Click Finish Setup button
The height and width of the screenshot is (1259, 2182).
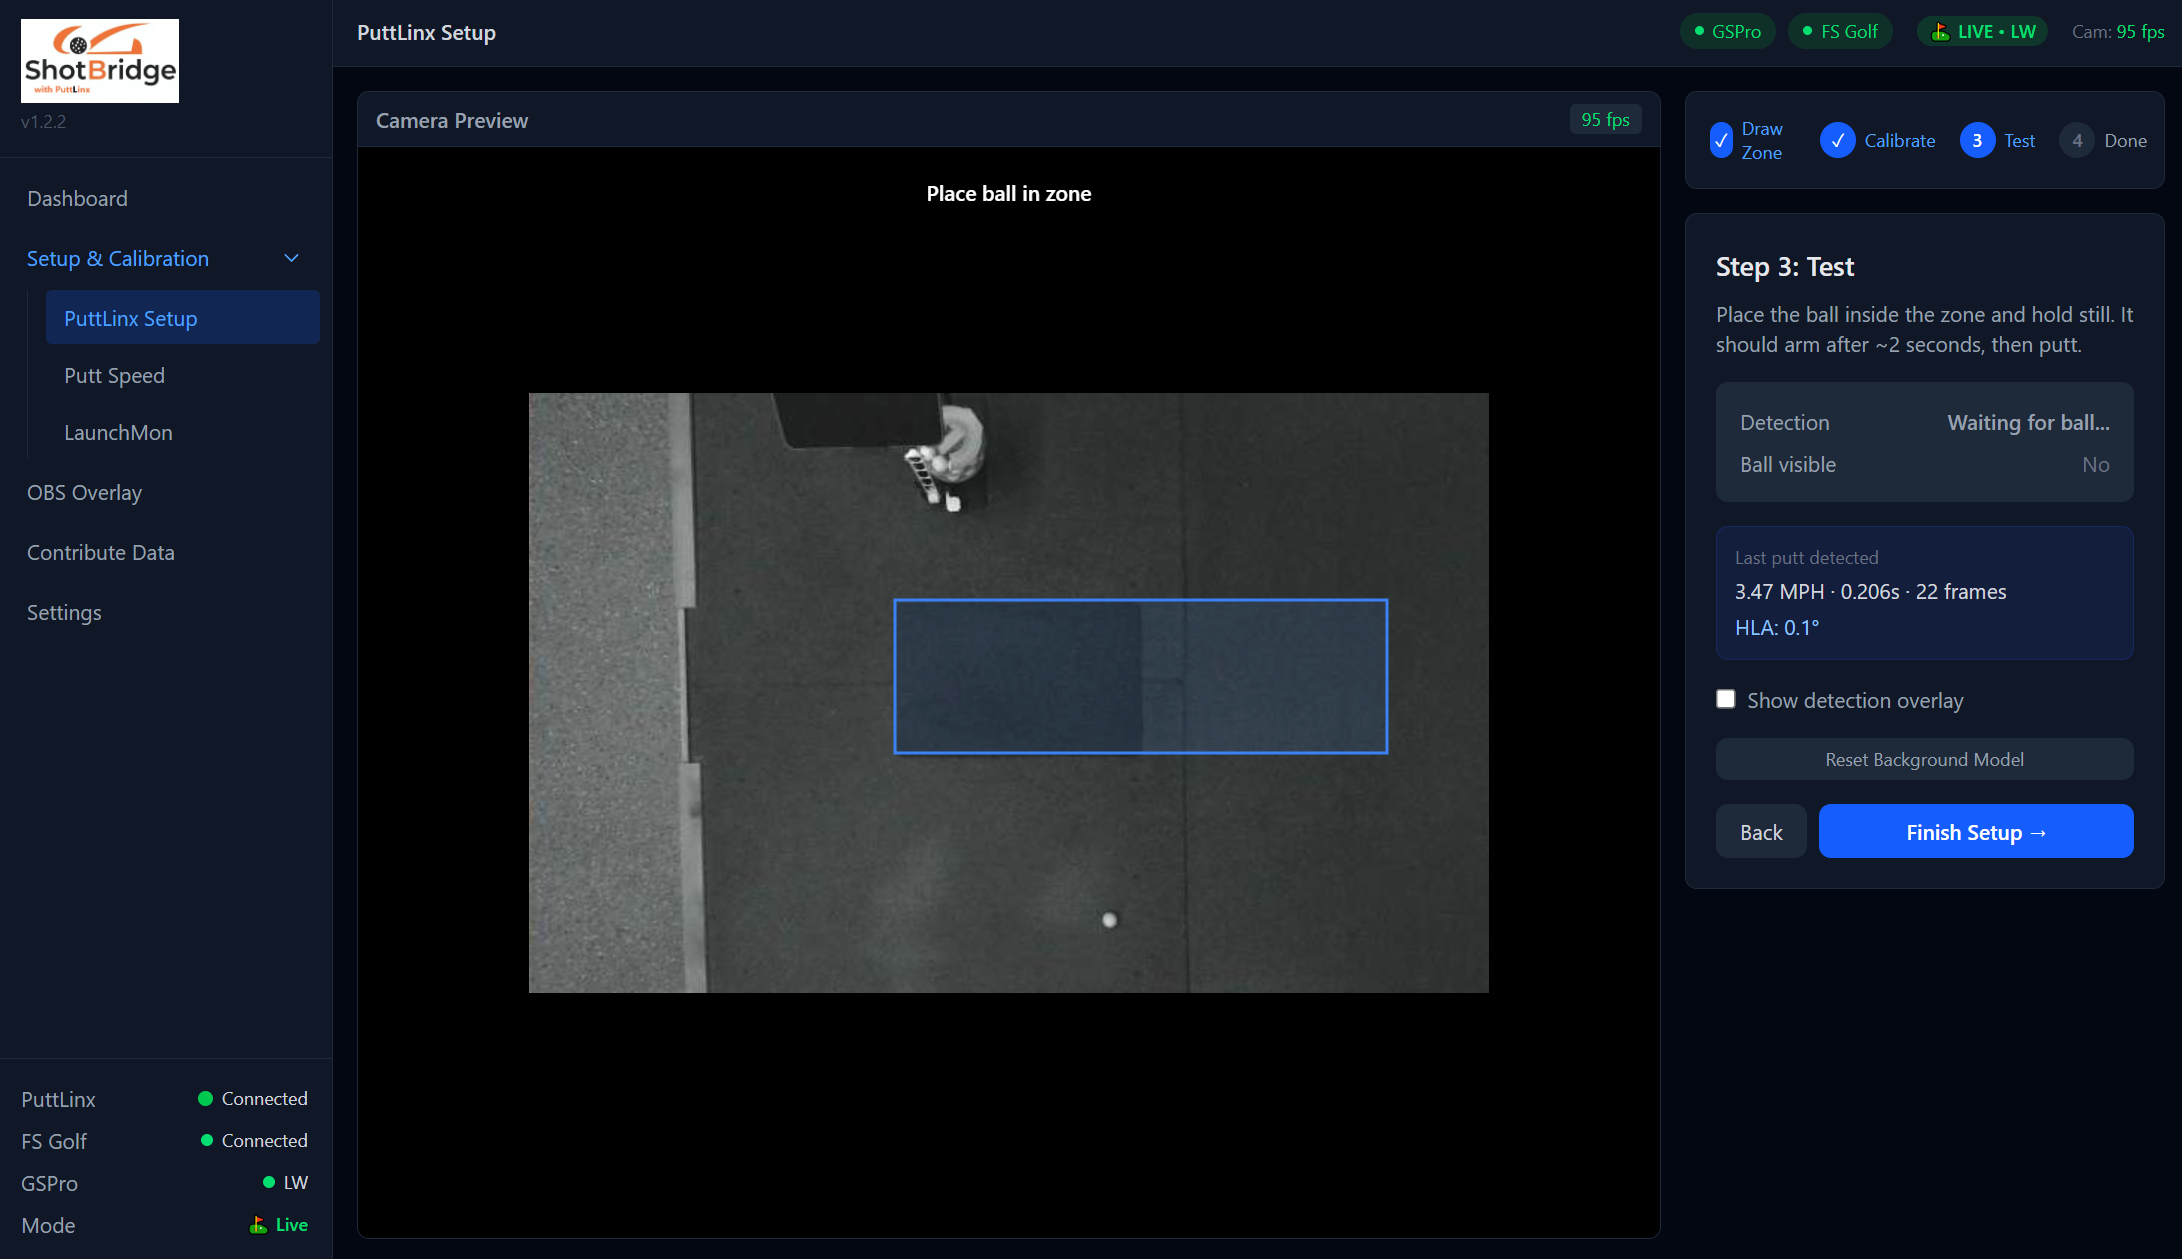[x=1975, y=831]
